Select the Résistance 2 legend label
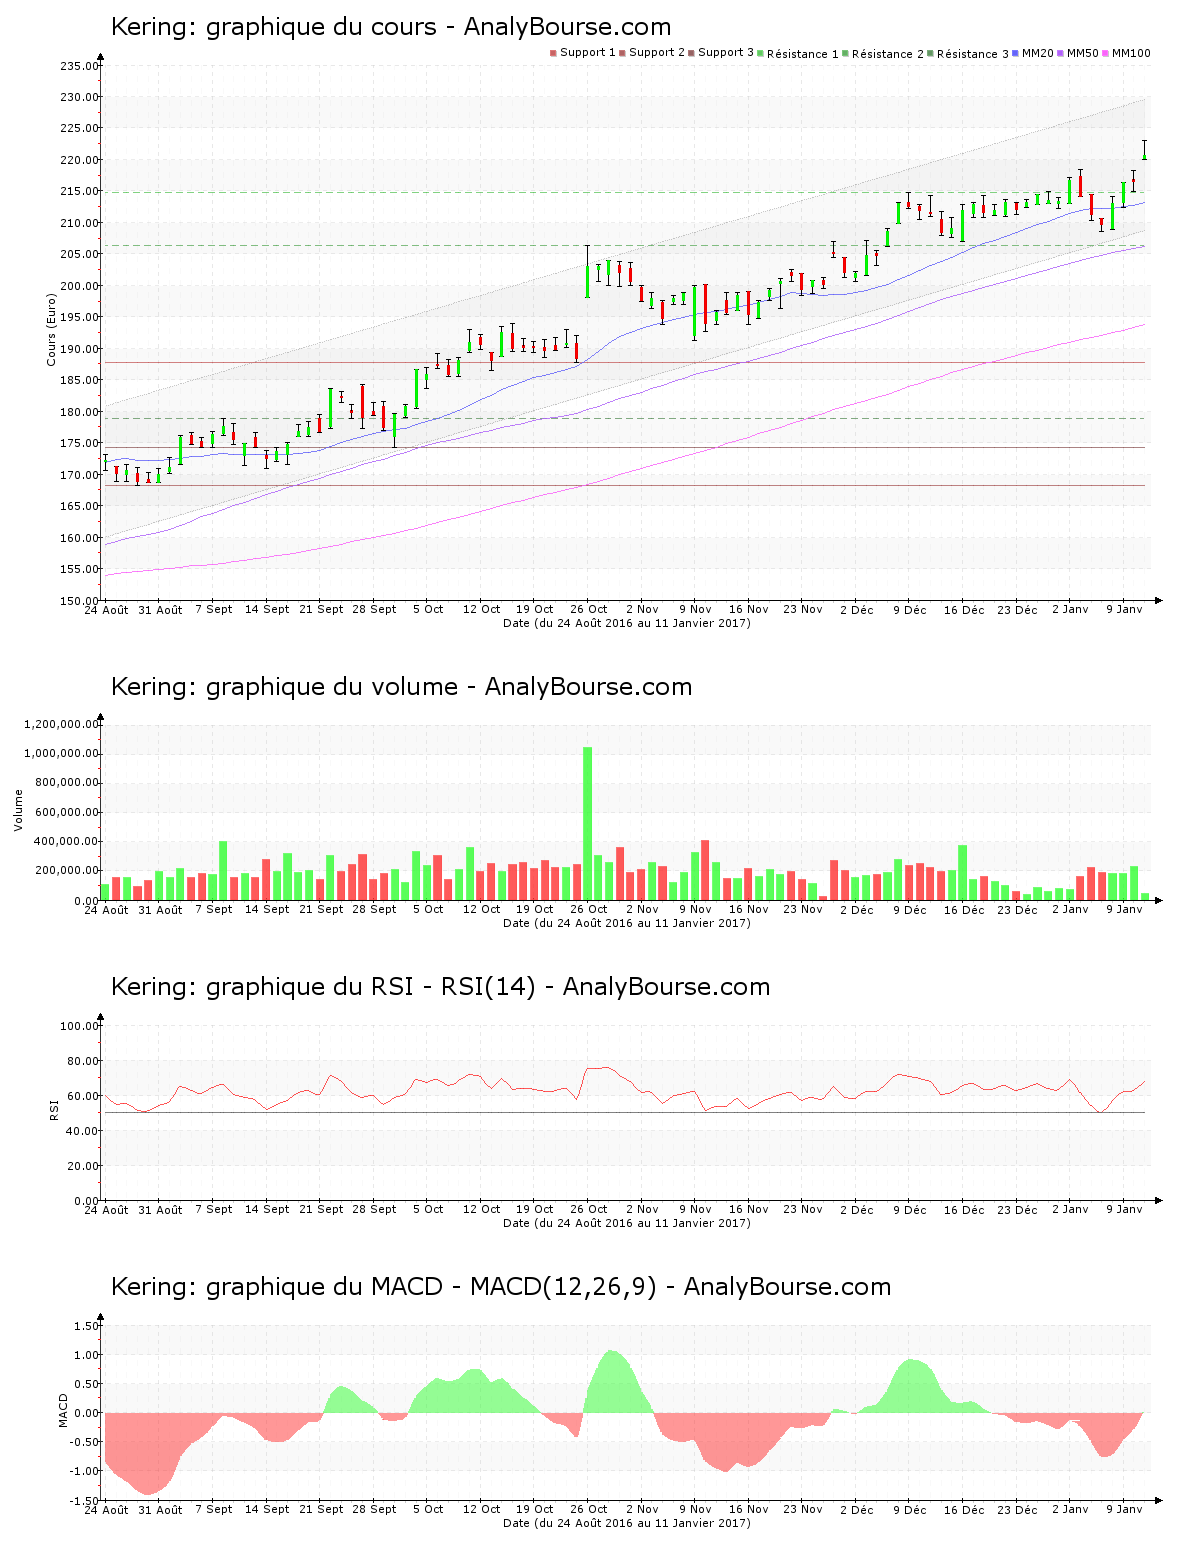 tap(888, 54)
